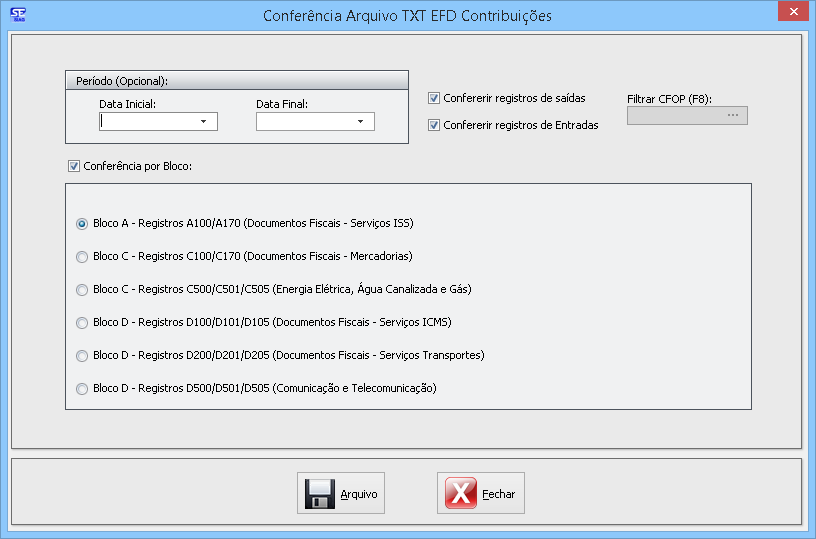
Task: Choose Bloco C Registros C100/C170 Mercadorias
Action: pyautogui.click(x=82, y=257)
